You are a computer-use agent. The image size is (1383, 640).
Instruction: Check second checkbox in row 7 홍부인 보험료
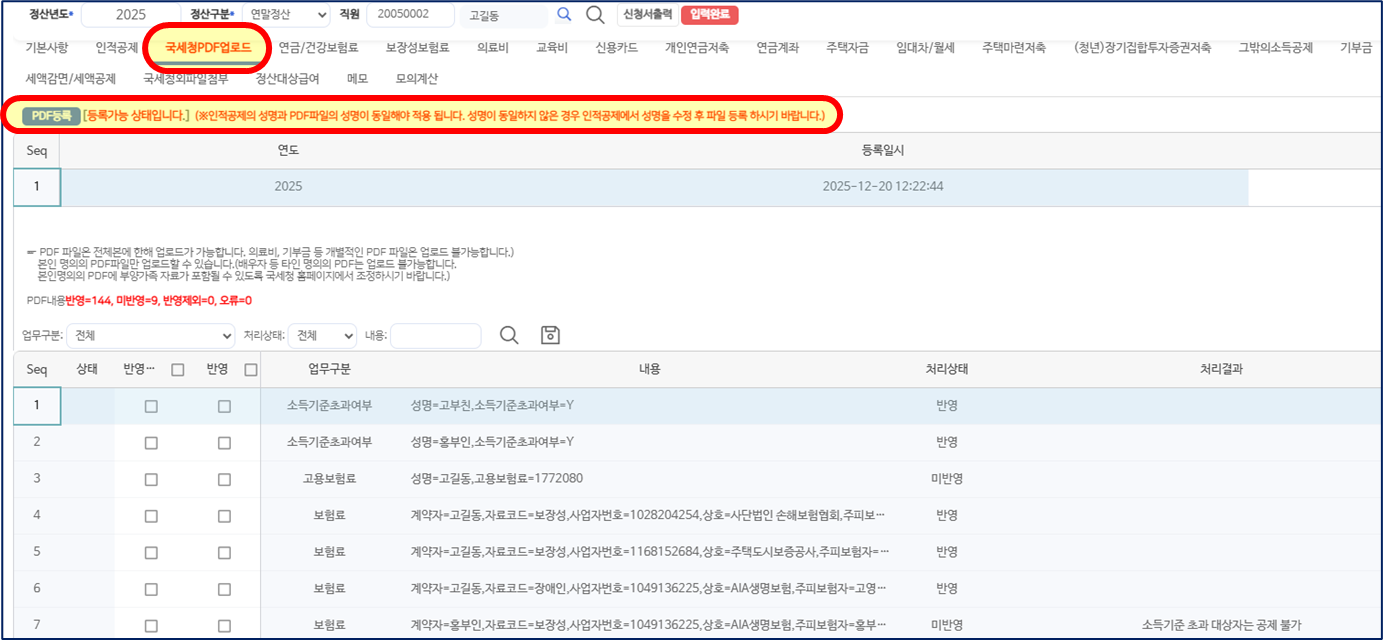click(224, 625)
